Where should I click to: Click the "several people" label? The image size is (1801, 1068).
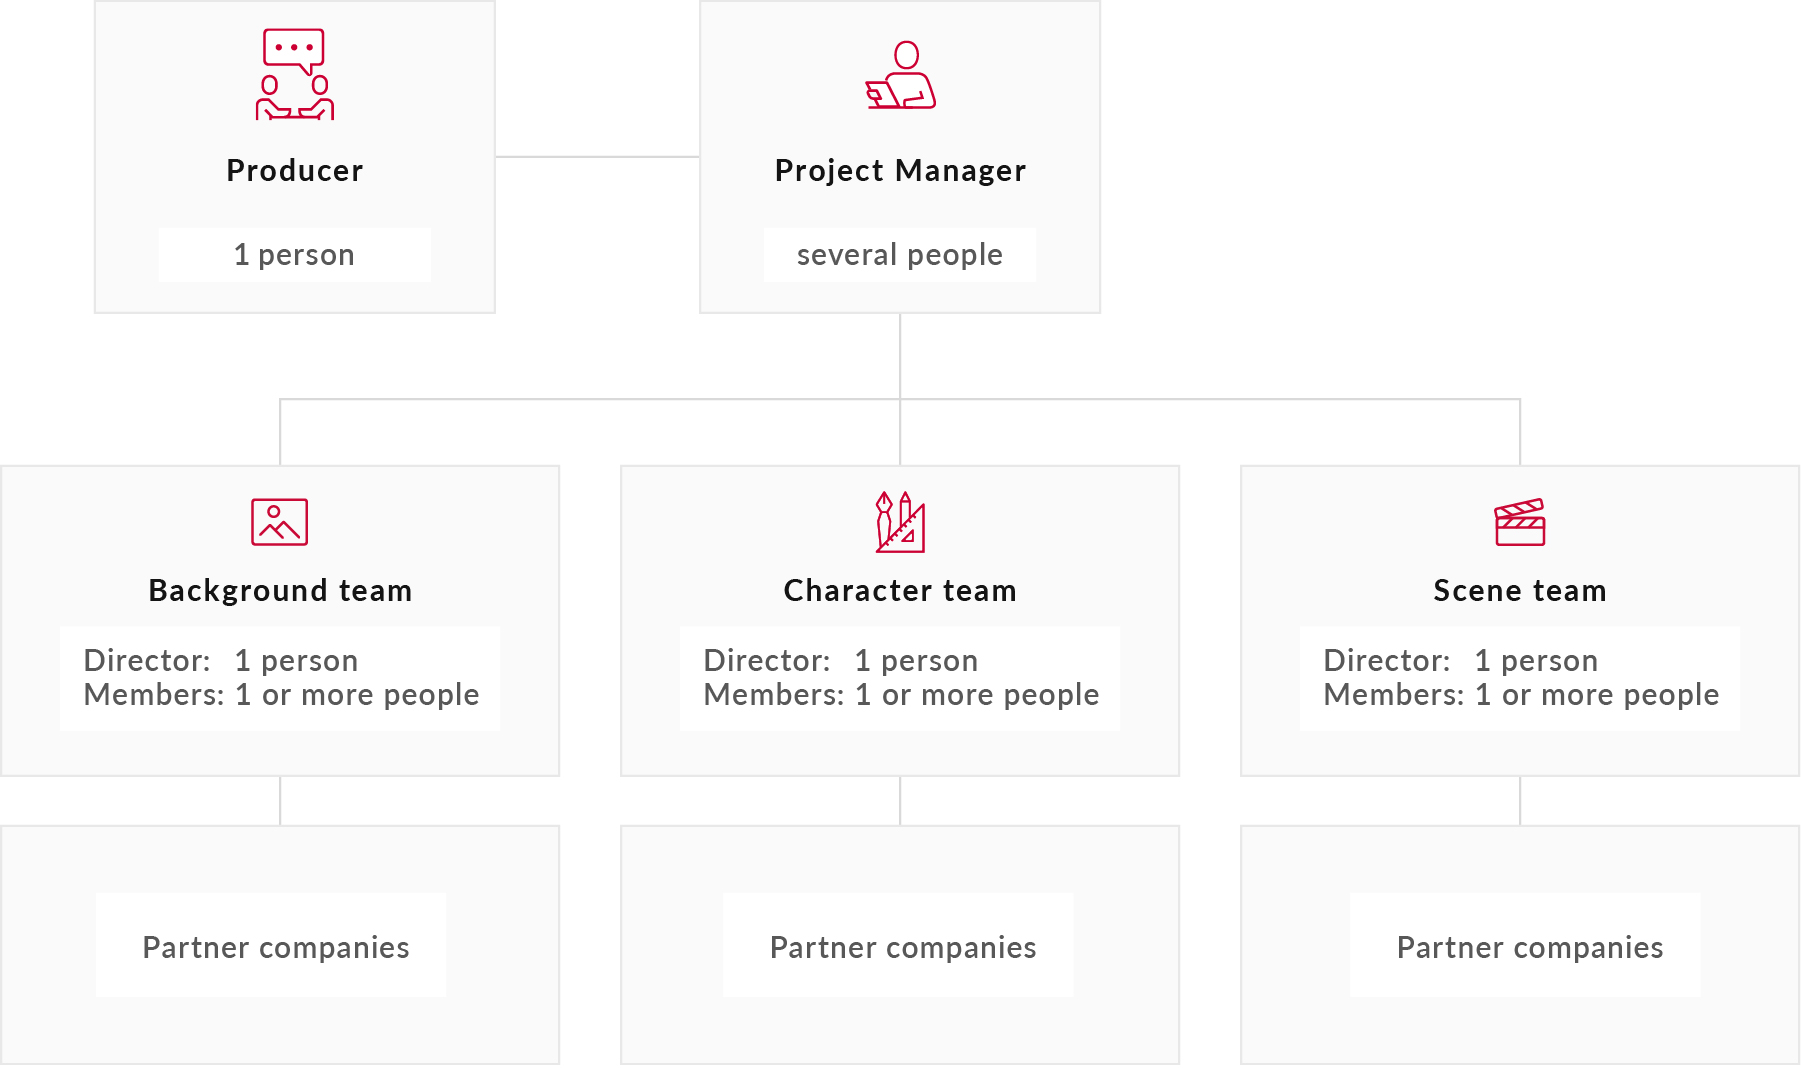click(900, 255)
